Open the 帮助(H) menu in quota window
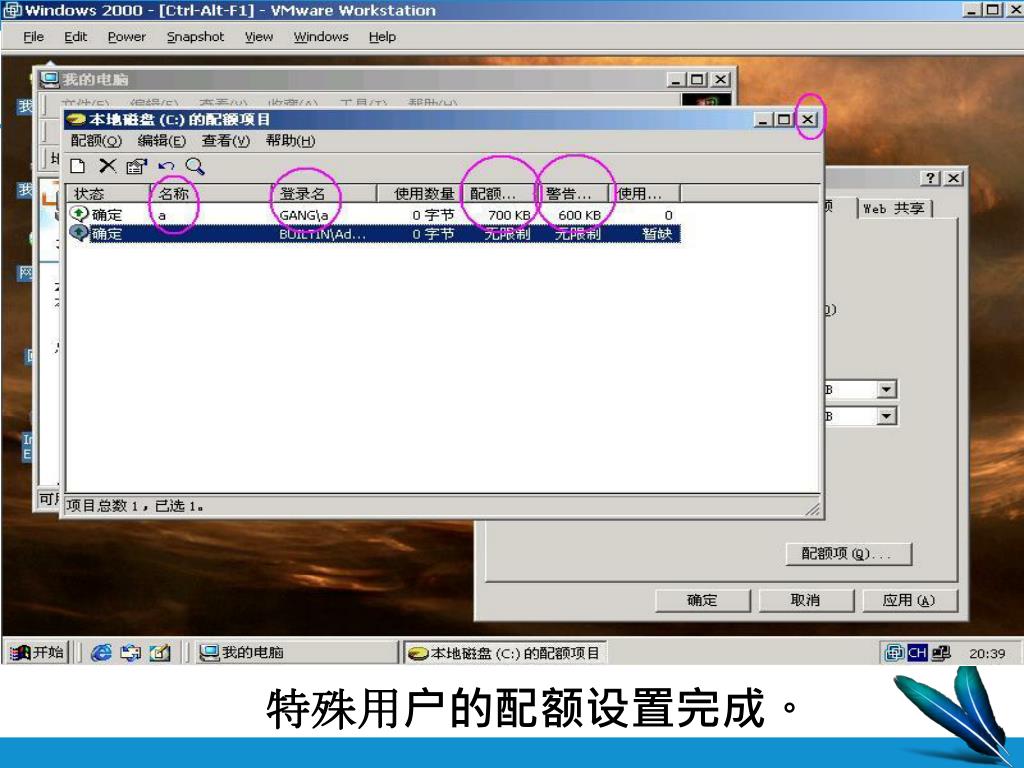This screenshot has height=768, width=1024. click(x=290, y=141)
